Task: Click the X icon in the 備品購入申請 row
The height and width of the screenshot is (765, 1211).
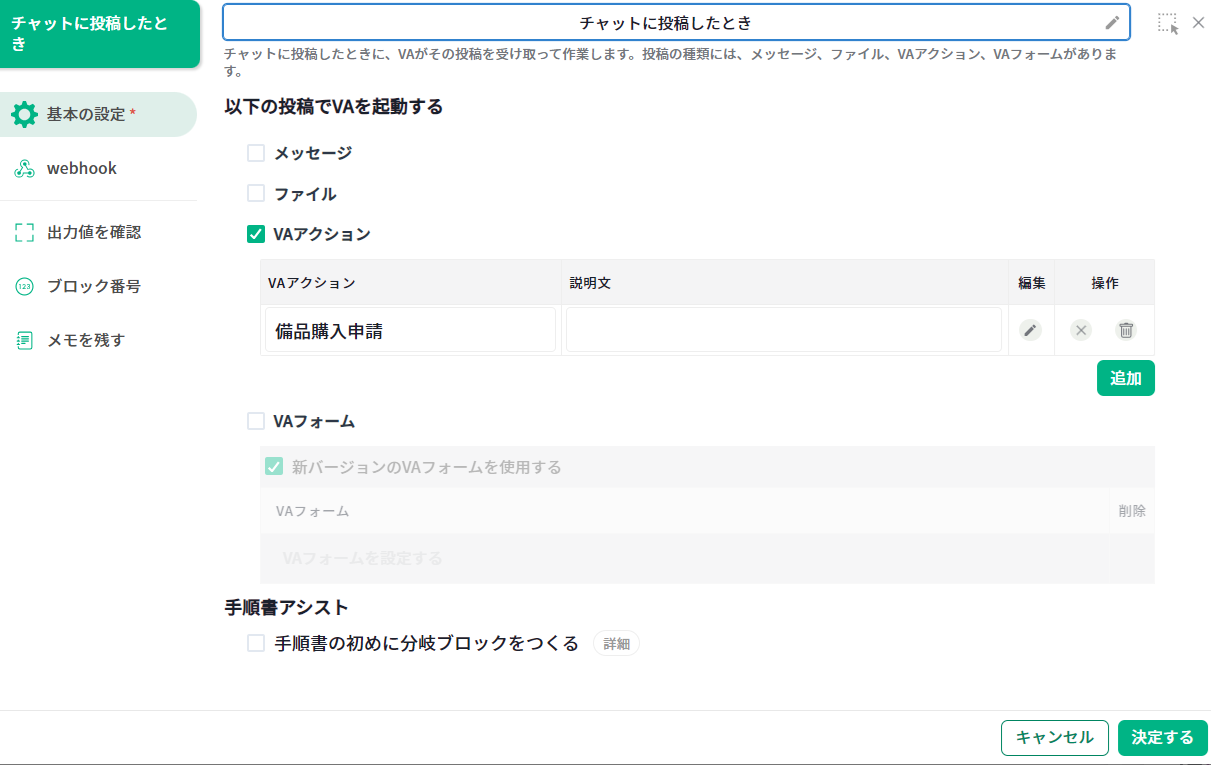Action: pos(1081,330)
